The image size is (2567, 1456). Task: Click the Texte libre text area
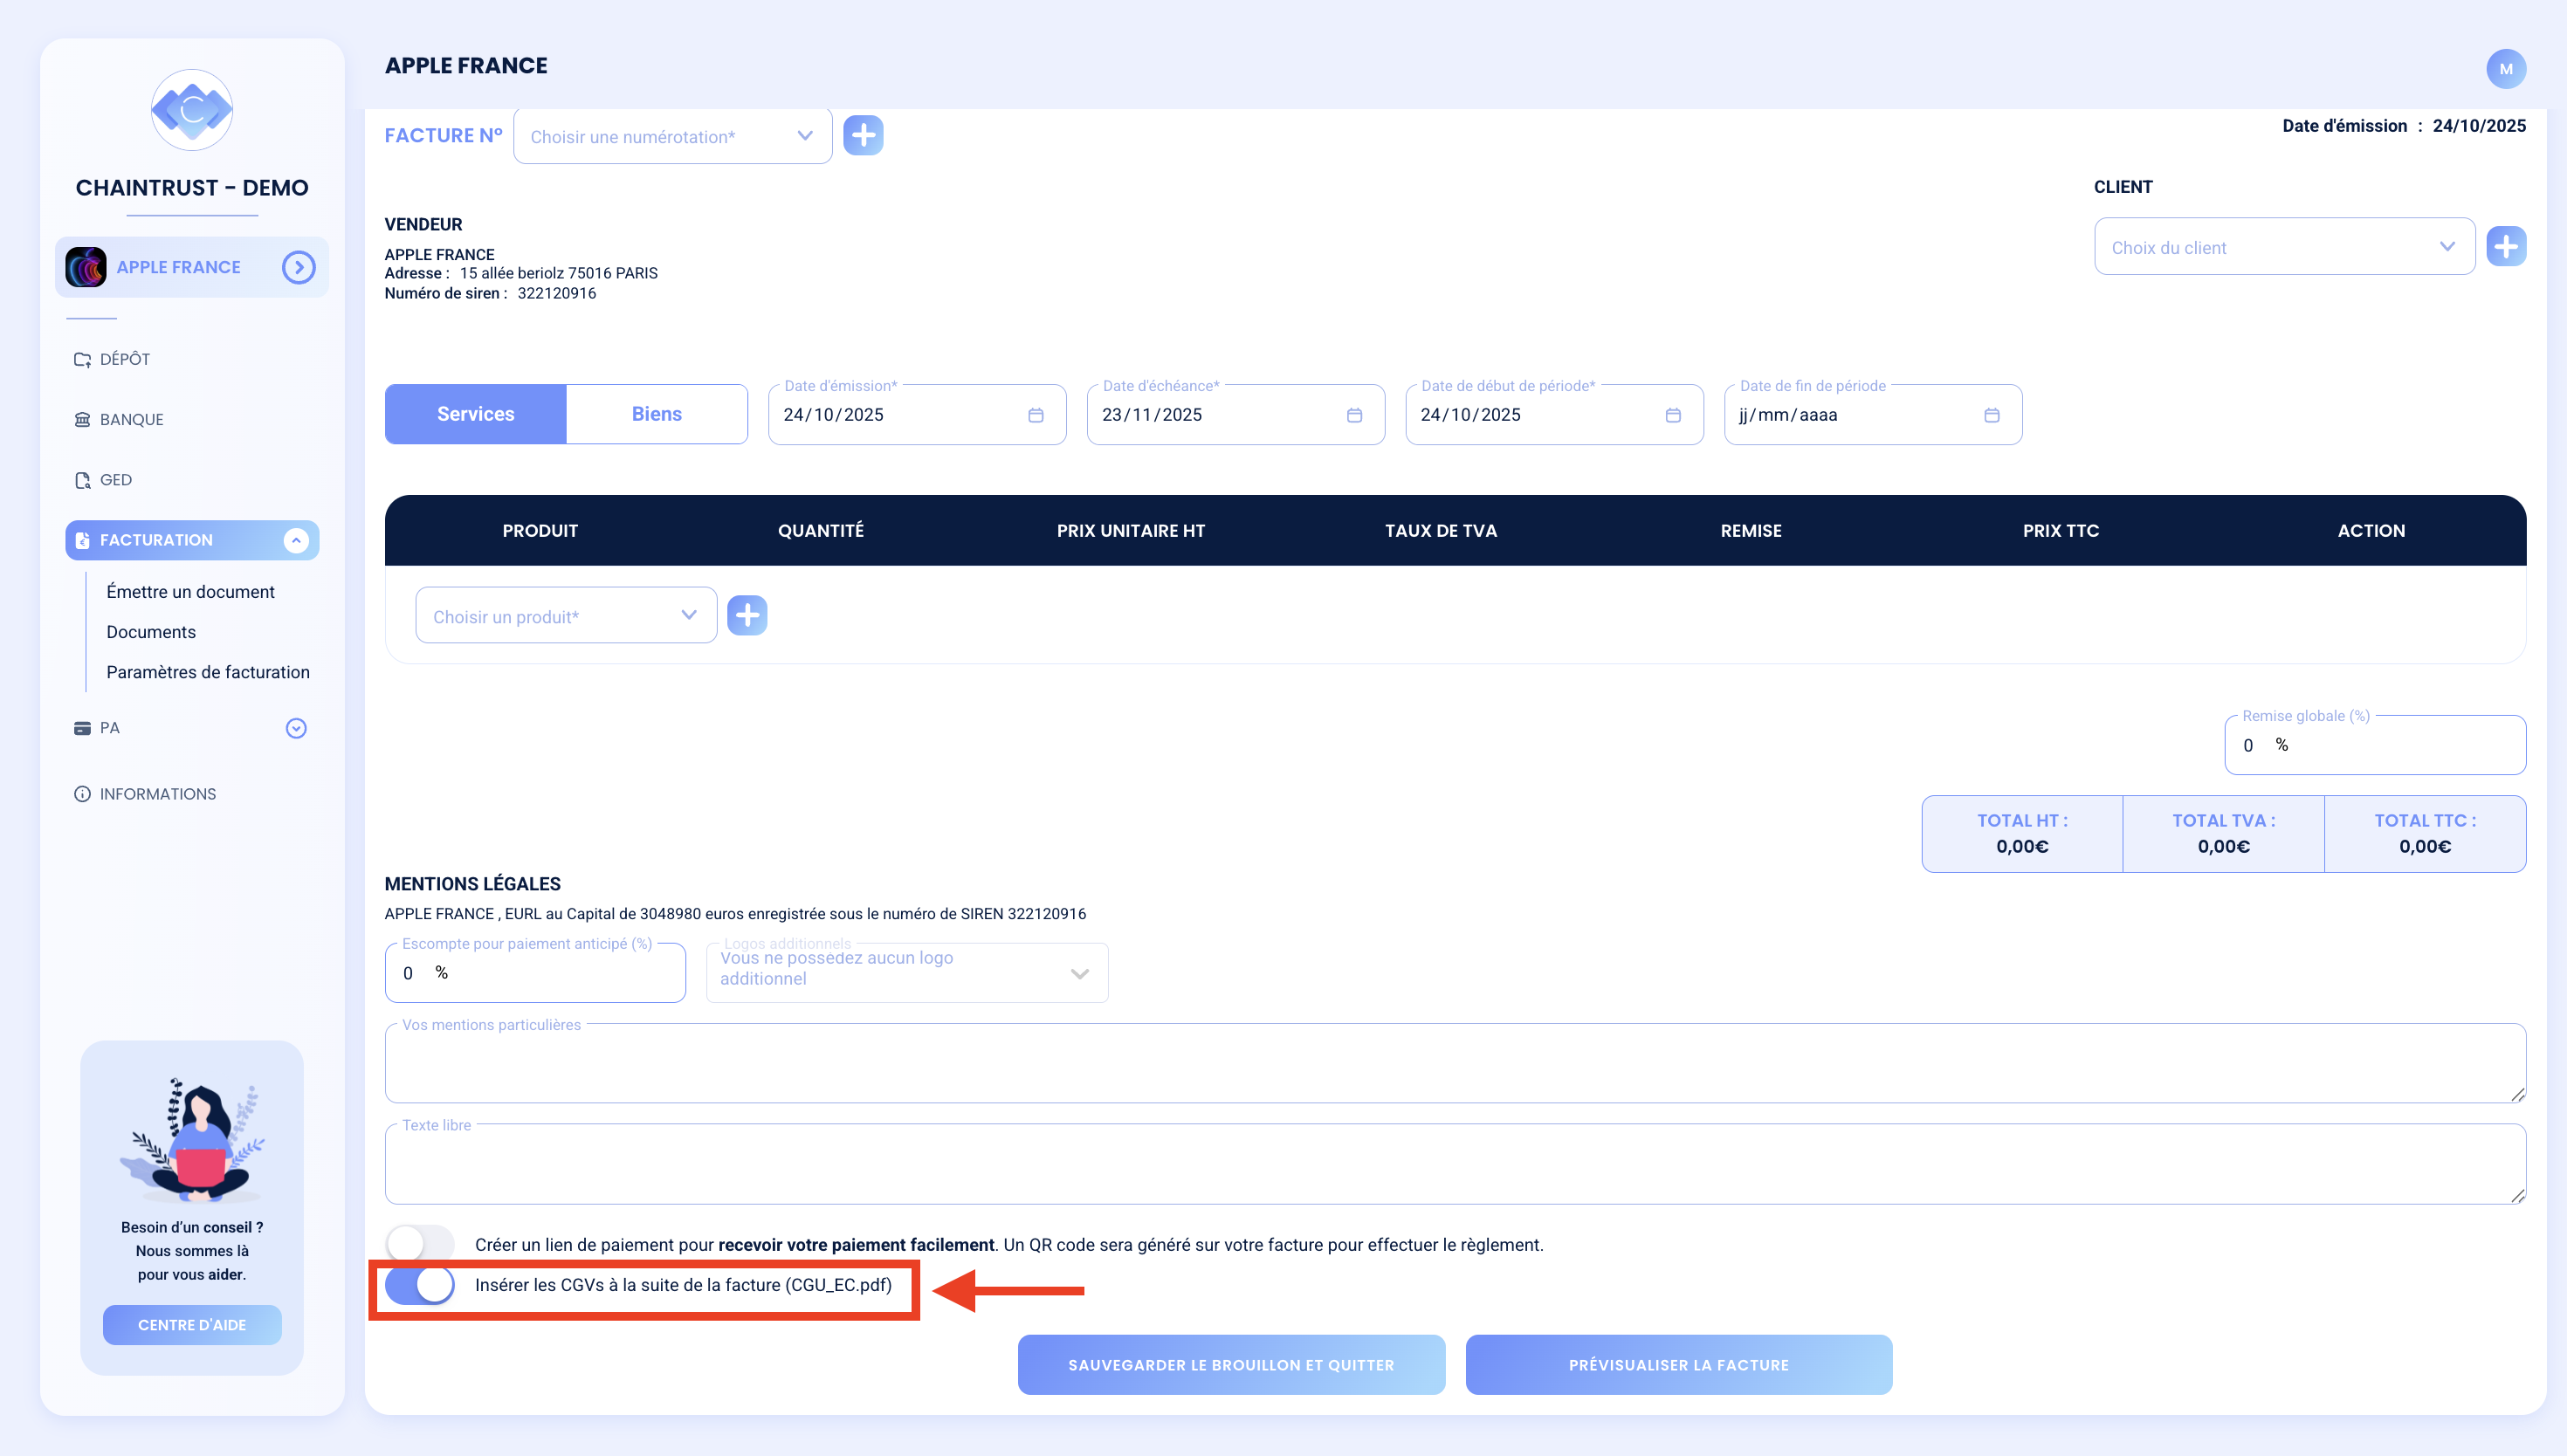click(1455, 1164)
